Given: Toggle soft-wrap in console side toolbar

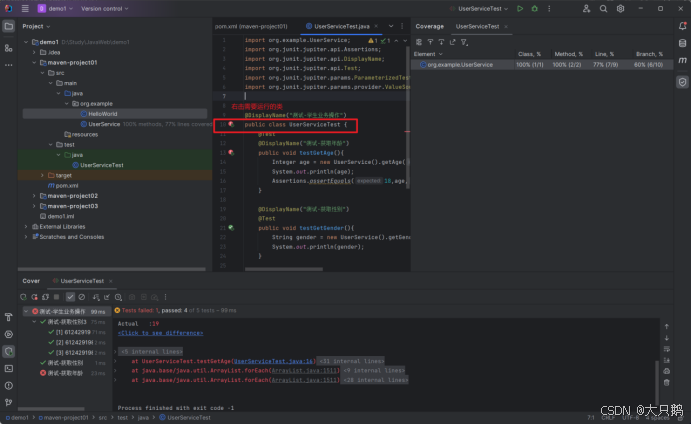Looking at the screenshot, I should coord(666,349).
